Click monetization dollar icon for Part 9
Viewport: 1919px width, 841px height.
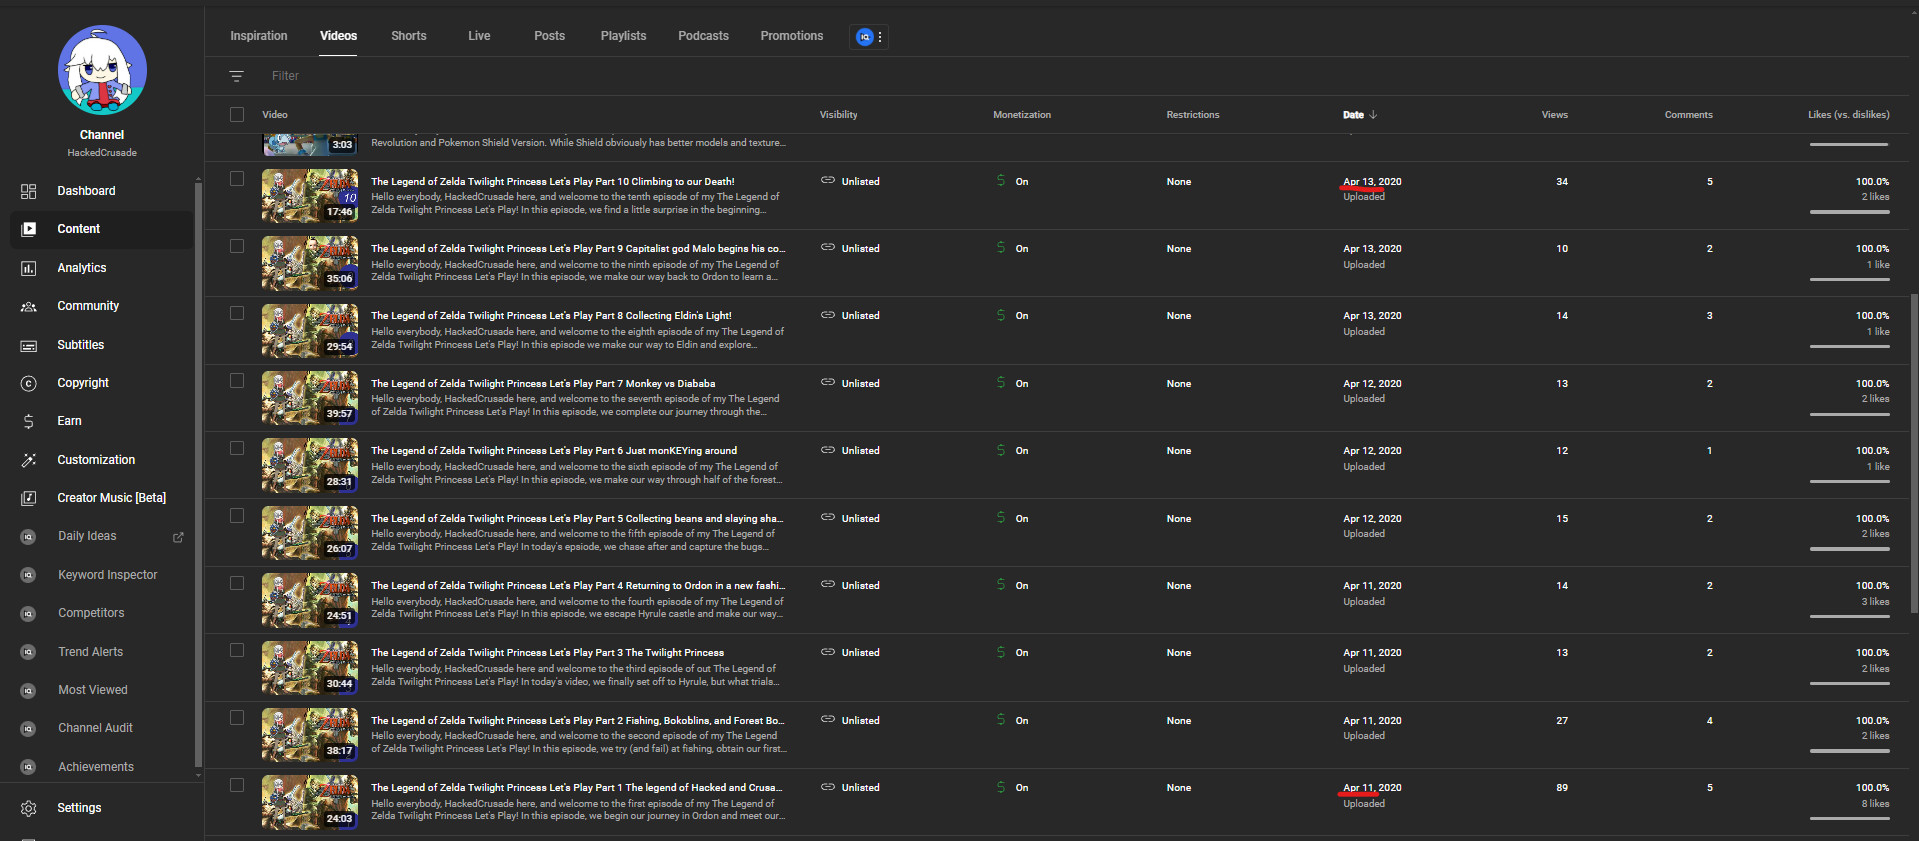coord(1001,248)
